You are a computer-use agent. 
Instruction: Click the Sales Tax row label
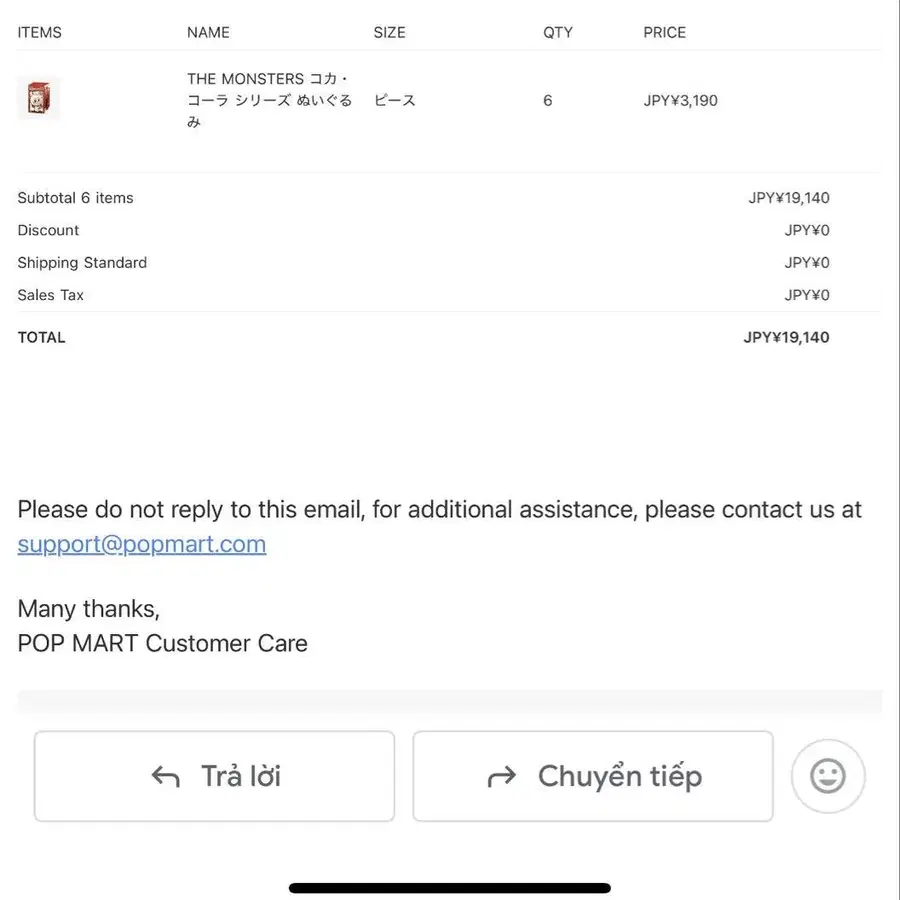[51, 295]
